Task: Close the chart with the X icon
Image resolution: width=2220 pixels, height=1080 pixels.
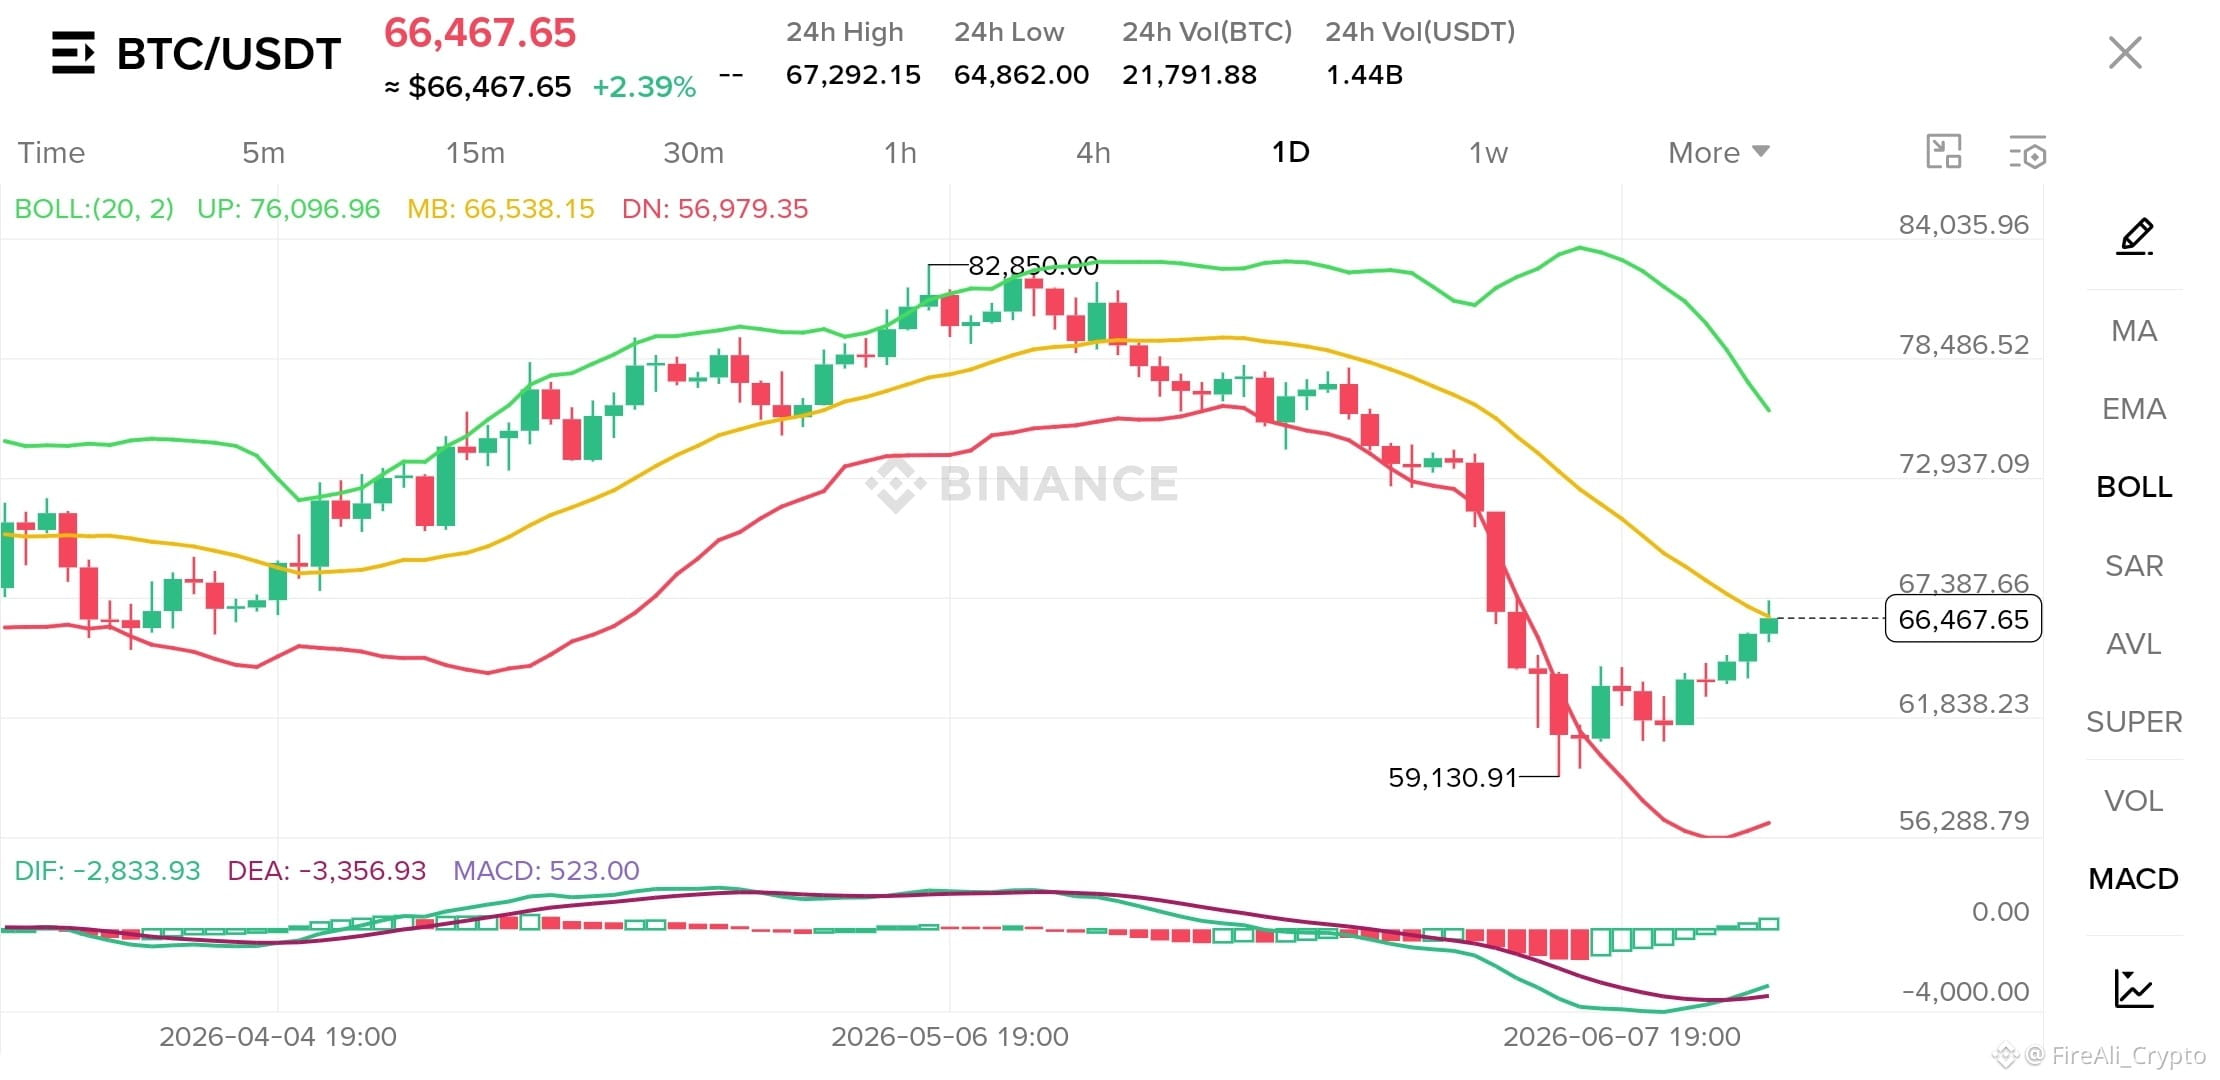Action: tap(2125, 53)
